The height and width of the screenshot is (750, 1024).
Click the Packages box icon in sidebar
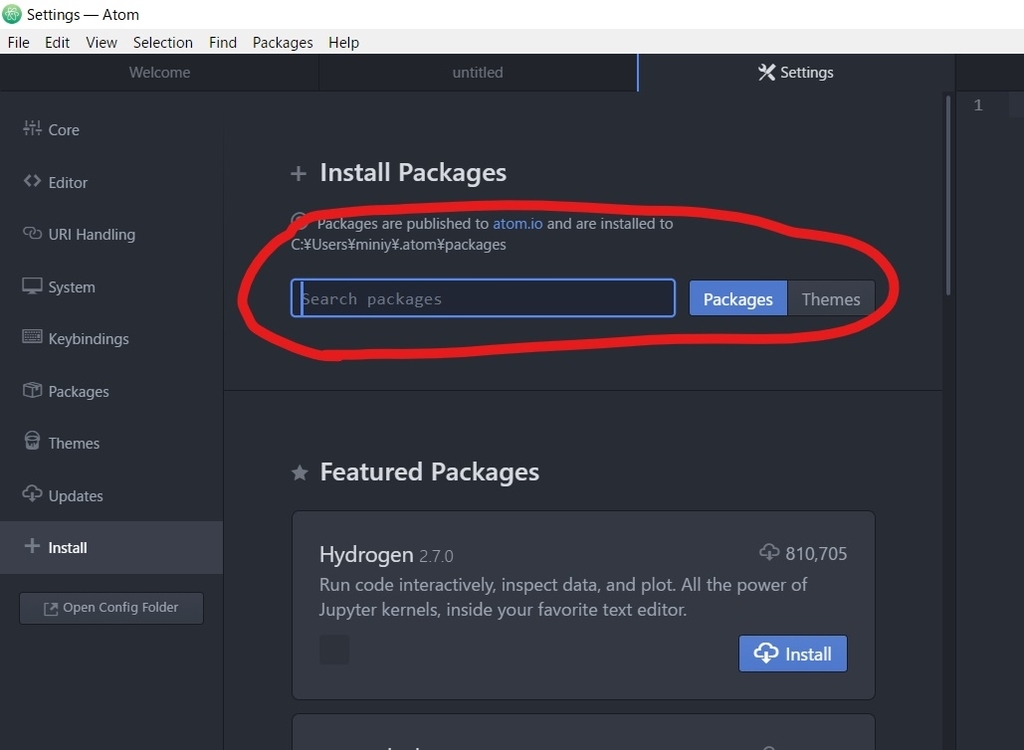[x=32, y=391]
